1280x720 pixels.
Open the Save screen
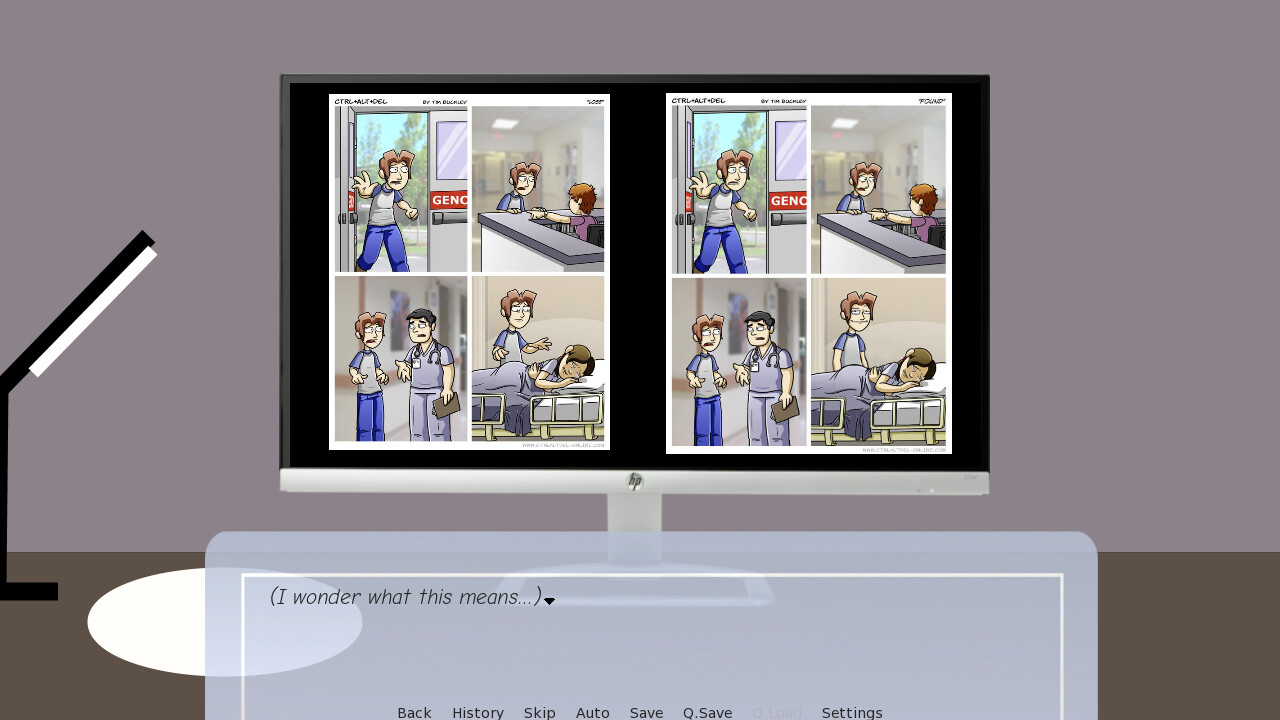[646, 712]
